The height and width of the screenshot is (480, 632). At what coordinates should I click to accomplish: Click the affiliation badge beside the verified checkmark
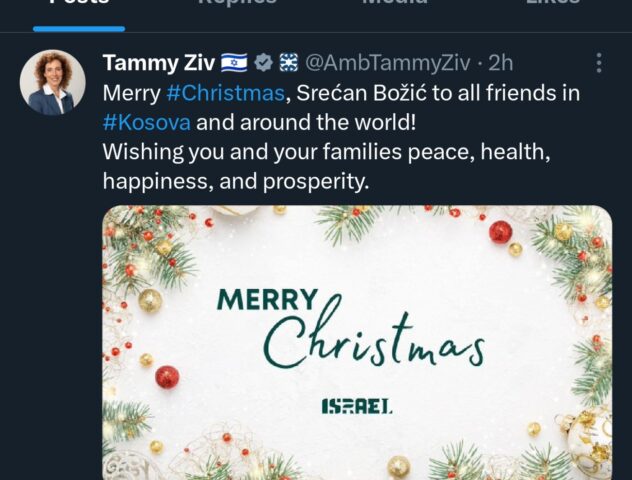point(288,63)
